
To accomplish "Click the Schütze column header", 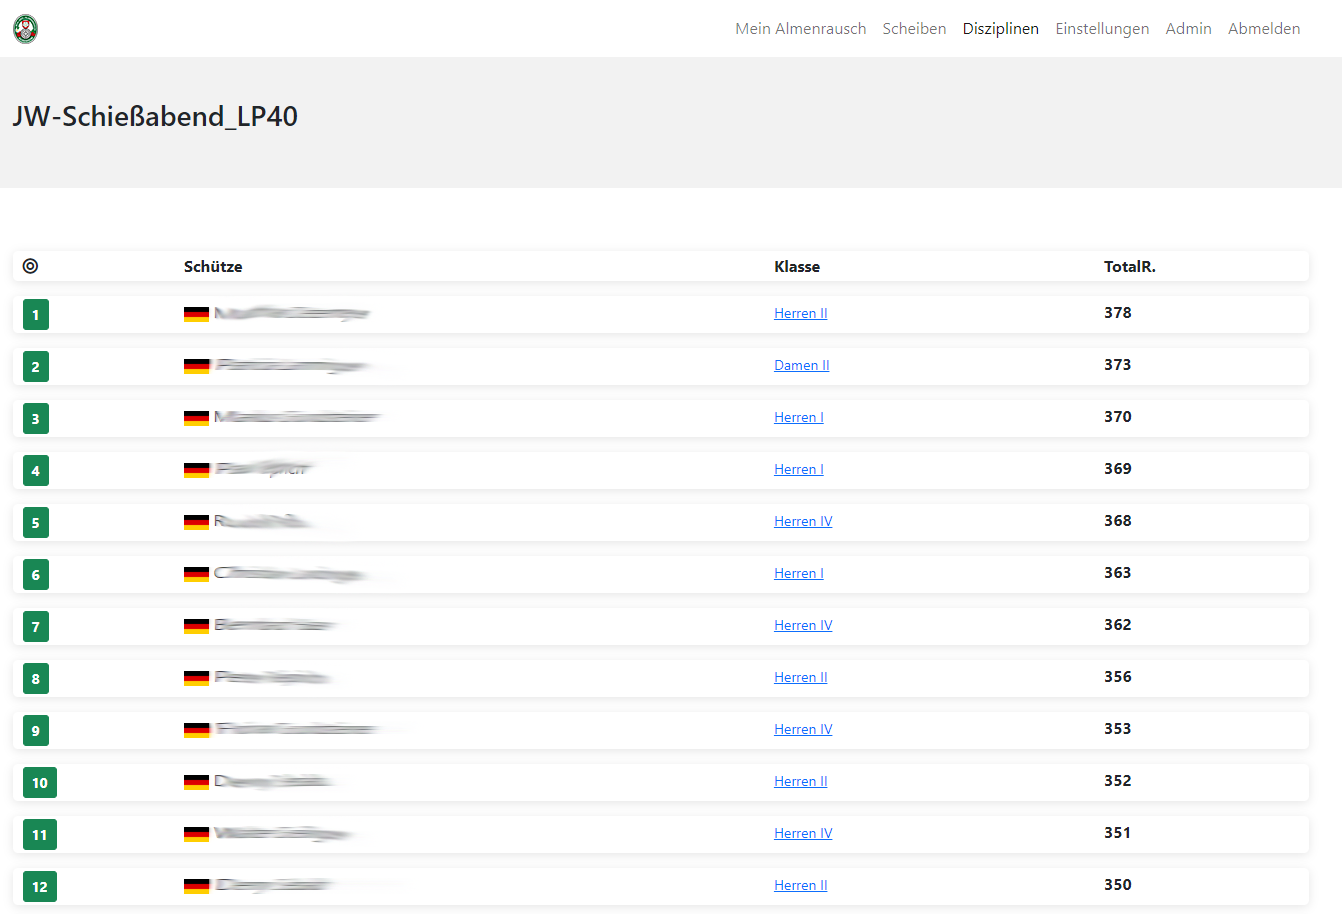I will point(213,267).
